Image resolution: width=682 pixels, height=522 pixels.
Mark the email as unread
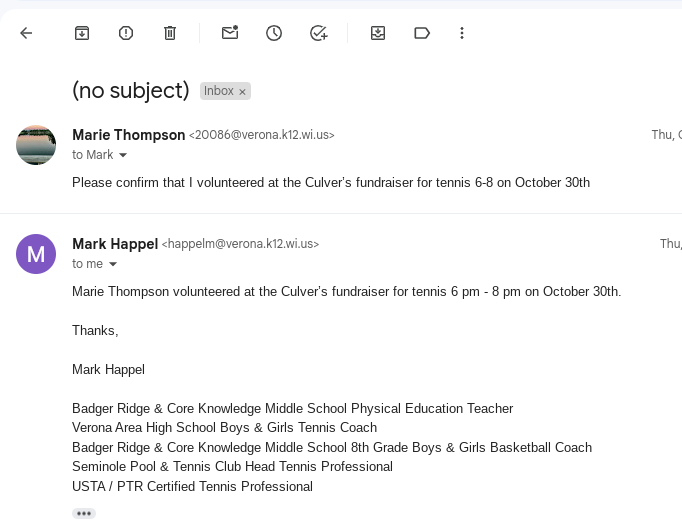230,33
